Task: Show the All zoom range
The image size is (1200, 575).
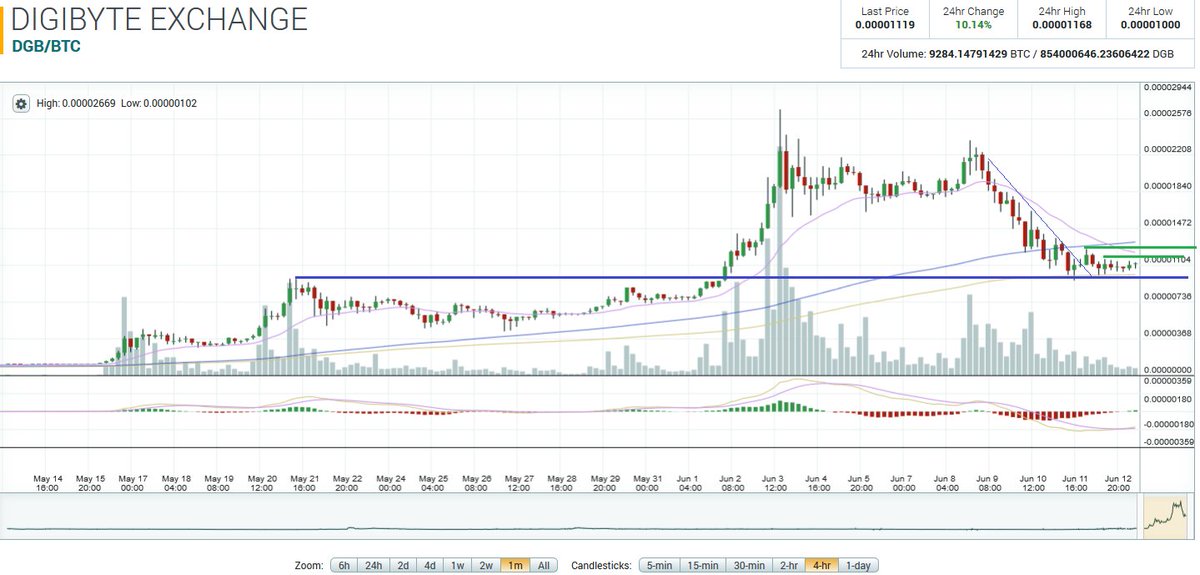Action: pyautogui.click(x=543, y=565)
